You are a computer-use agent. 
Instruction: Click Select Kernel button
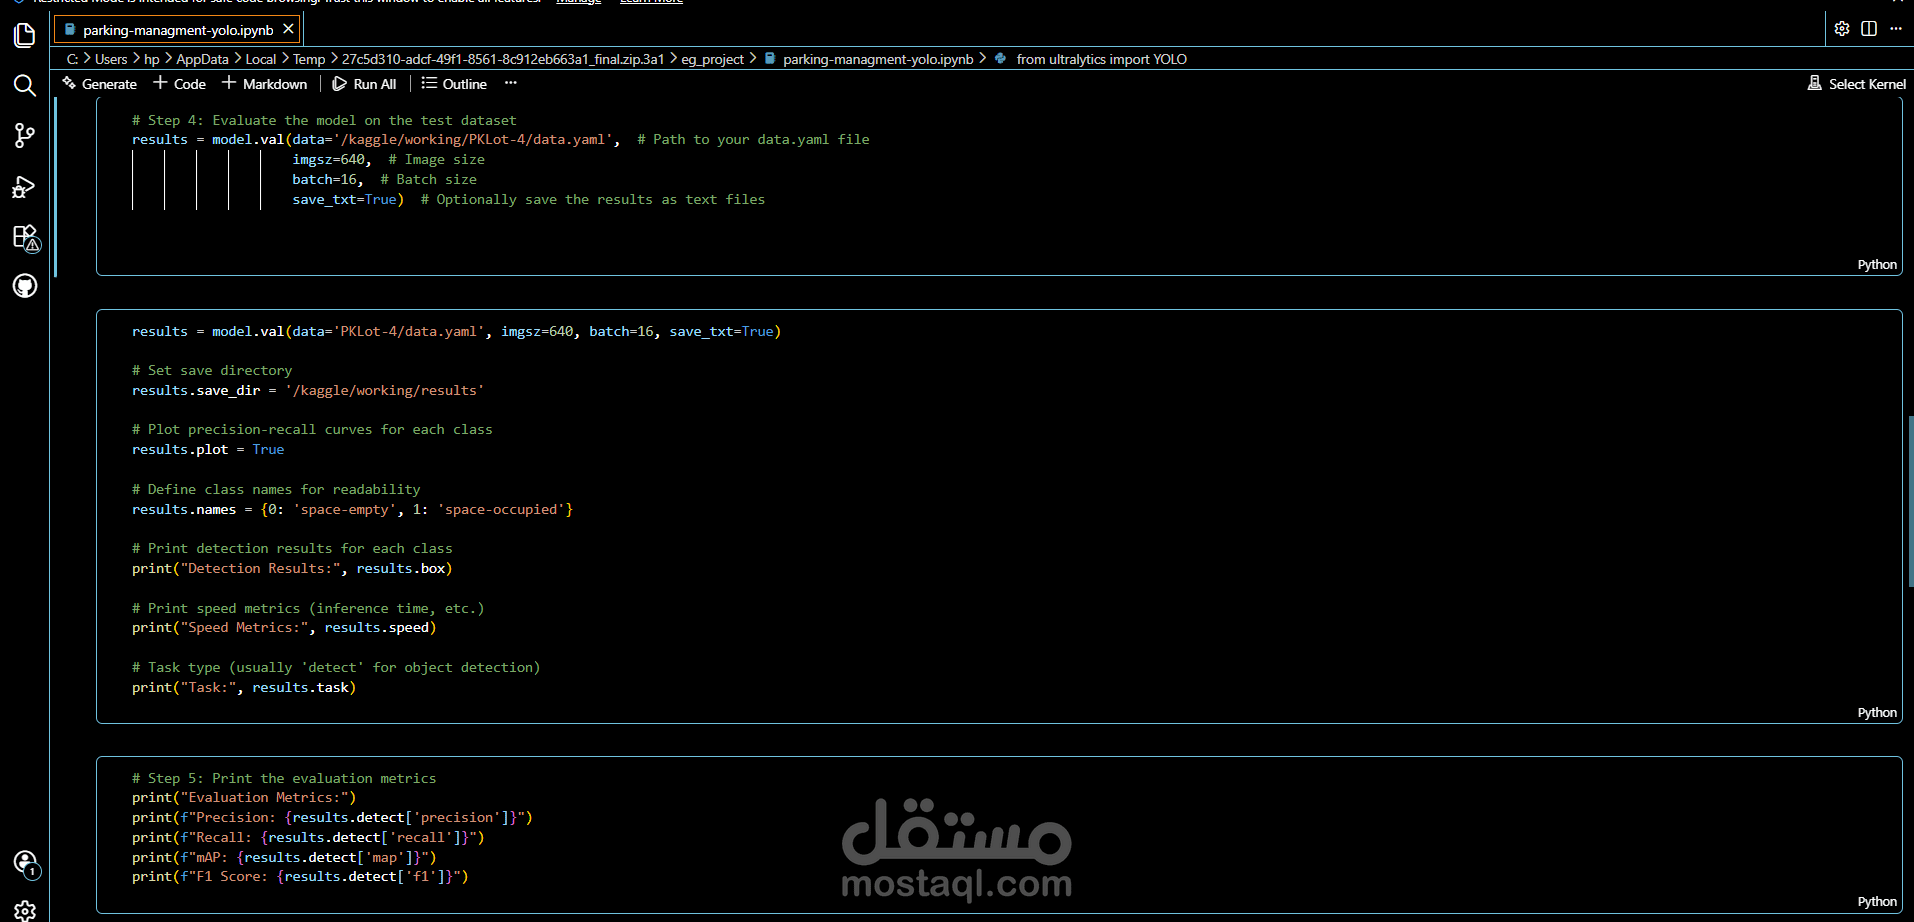click(1856, 84)
